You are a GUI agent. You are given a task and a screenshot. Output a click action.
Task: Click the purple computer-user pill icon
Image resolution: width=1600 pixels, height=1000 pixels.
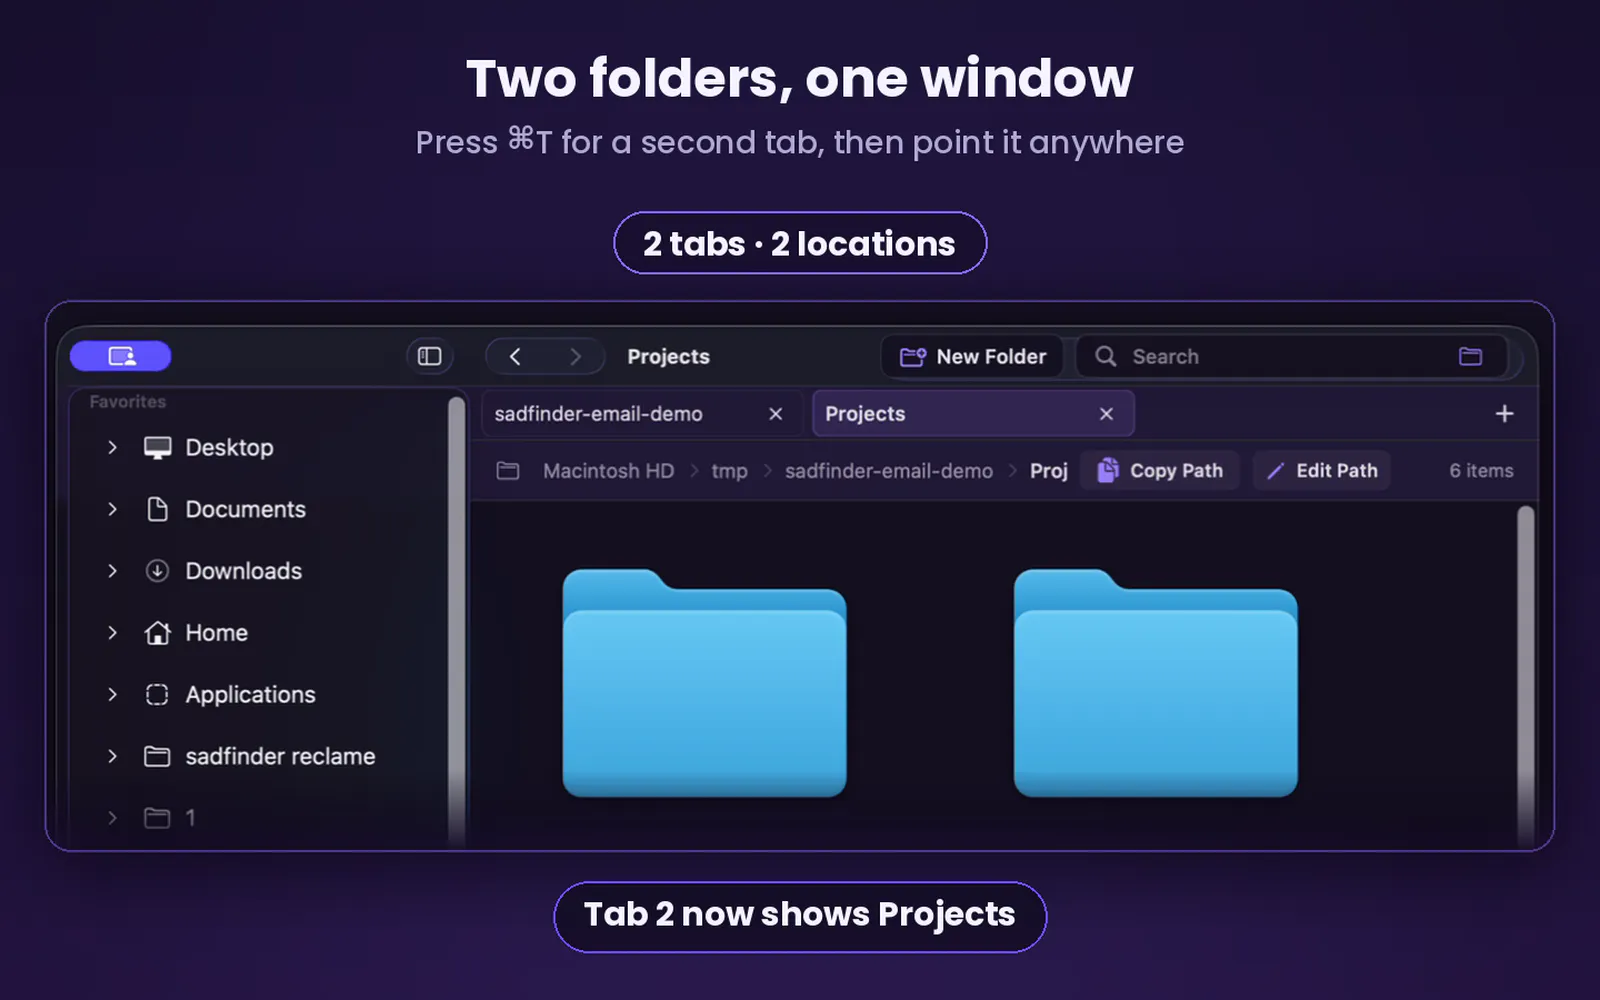[x=121, y=356]
